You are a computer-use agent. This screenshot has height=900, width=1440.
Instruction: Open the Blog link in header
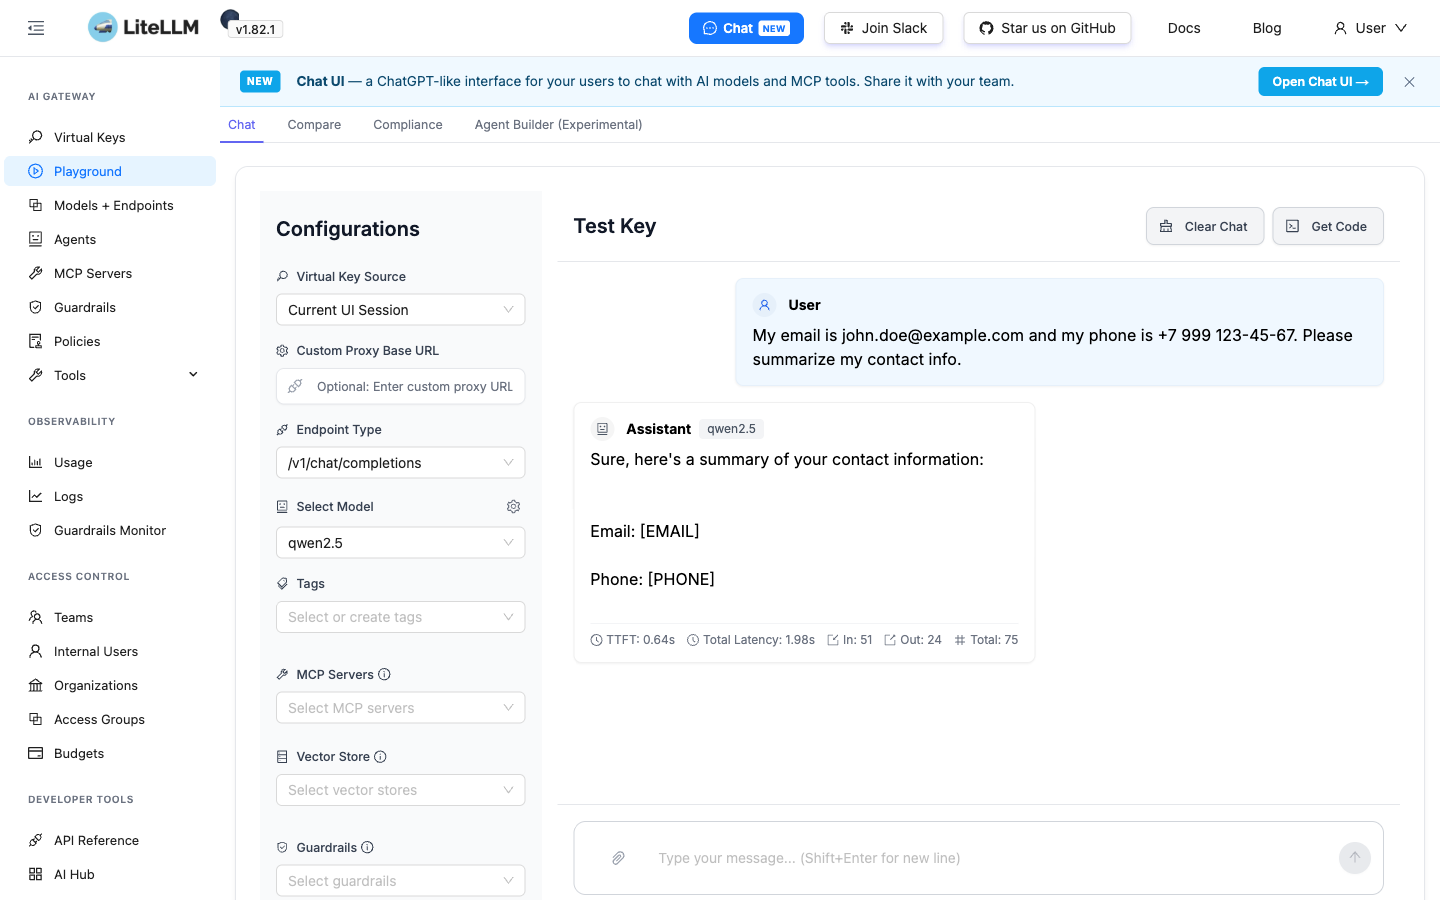click(1267, 28)
